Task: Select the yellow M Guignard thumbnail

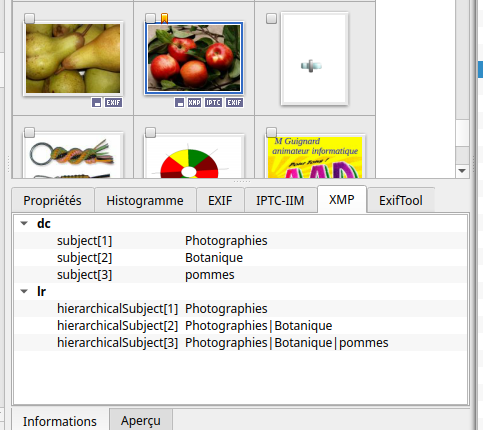Action: pos(315,157)
